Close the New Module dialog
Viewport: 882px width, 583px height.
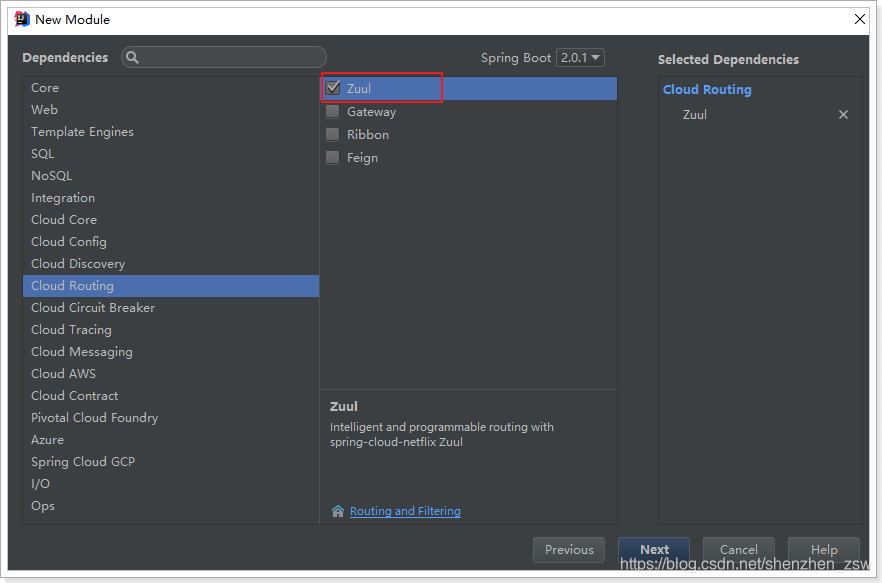[x=860, y=19]
